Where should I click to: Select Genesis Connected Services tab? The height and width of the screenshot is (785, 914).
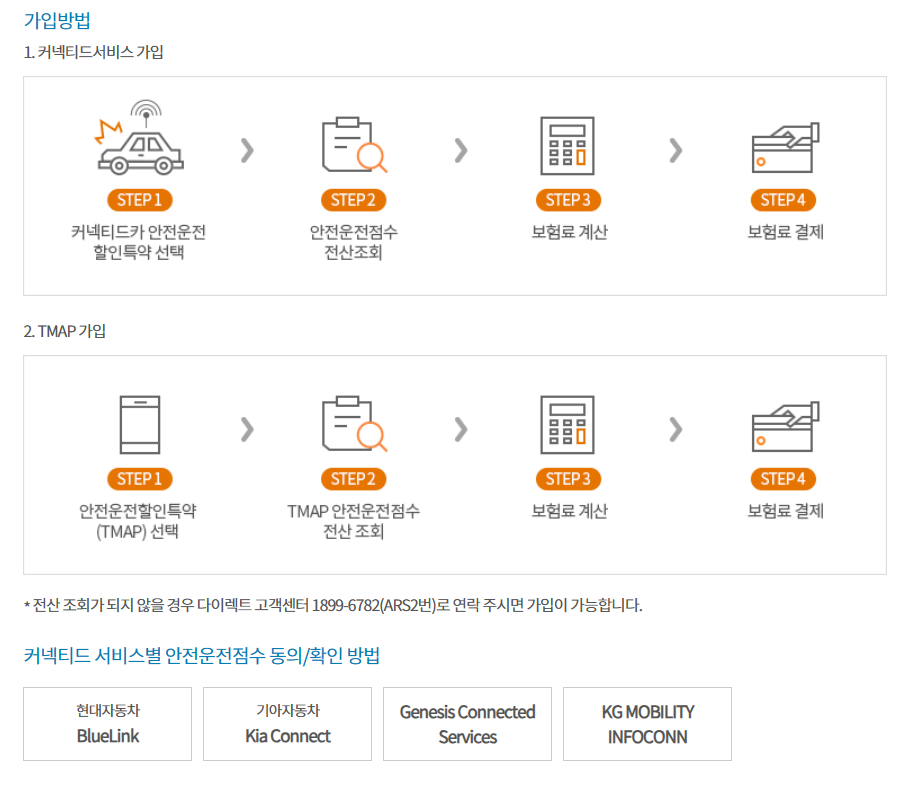(467, 724)
